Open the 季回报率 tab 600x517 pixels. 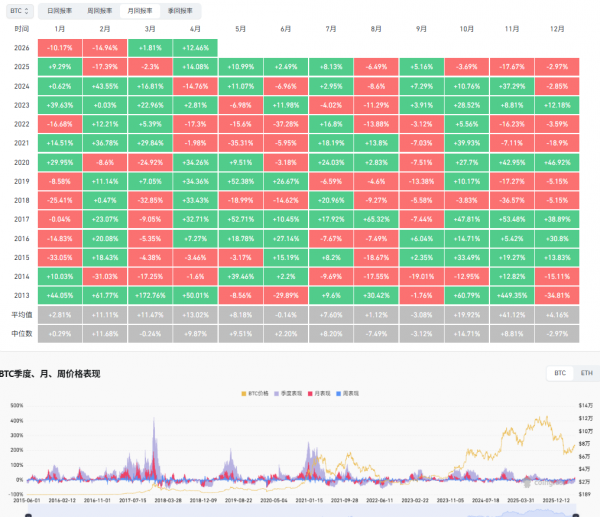pos(181,10)
